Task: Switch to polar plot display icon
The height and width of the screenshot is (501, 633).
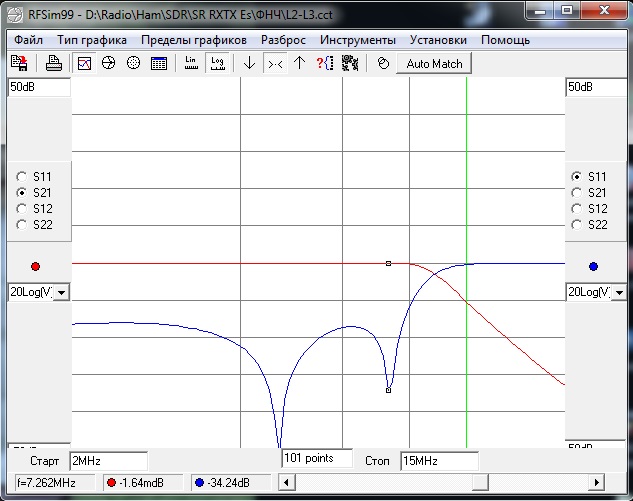Action: [x=133, y=63]
